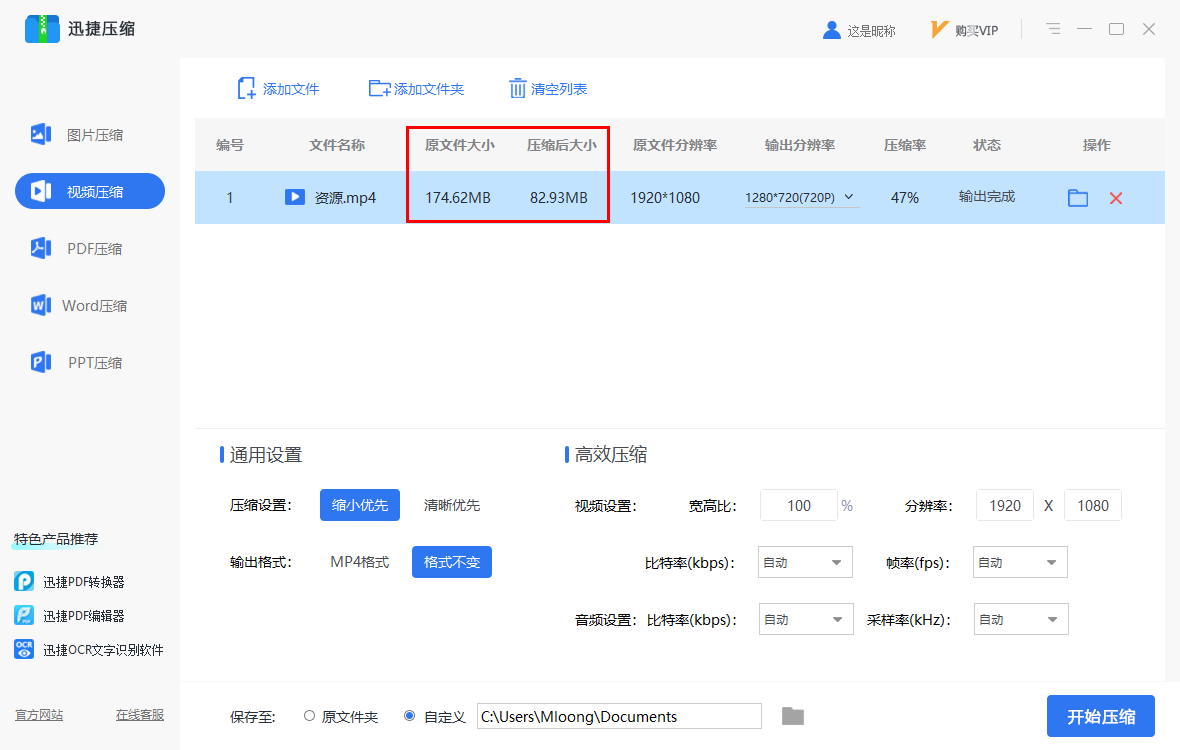Open Word压缩 from the sidebar
The height and width of the screenshot is (750, 1180).
[x=89, y=305]
